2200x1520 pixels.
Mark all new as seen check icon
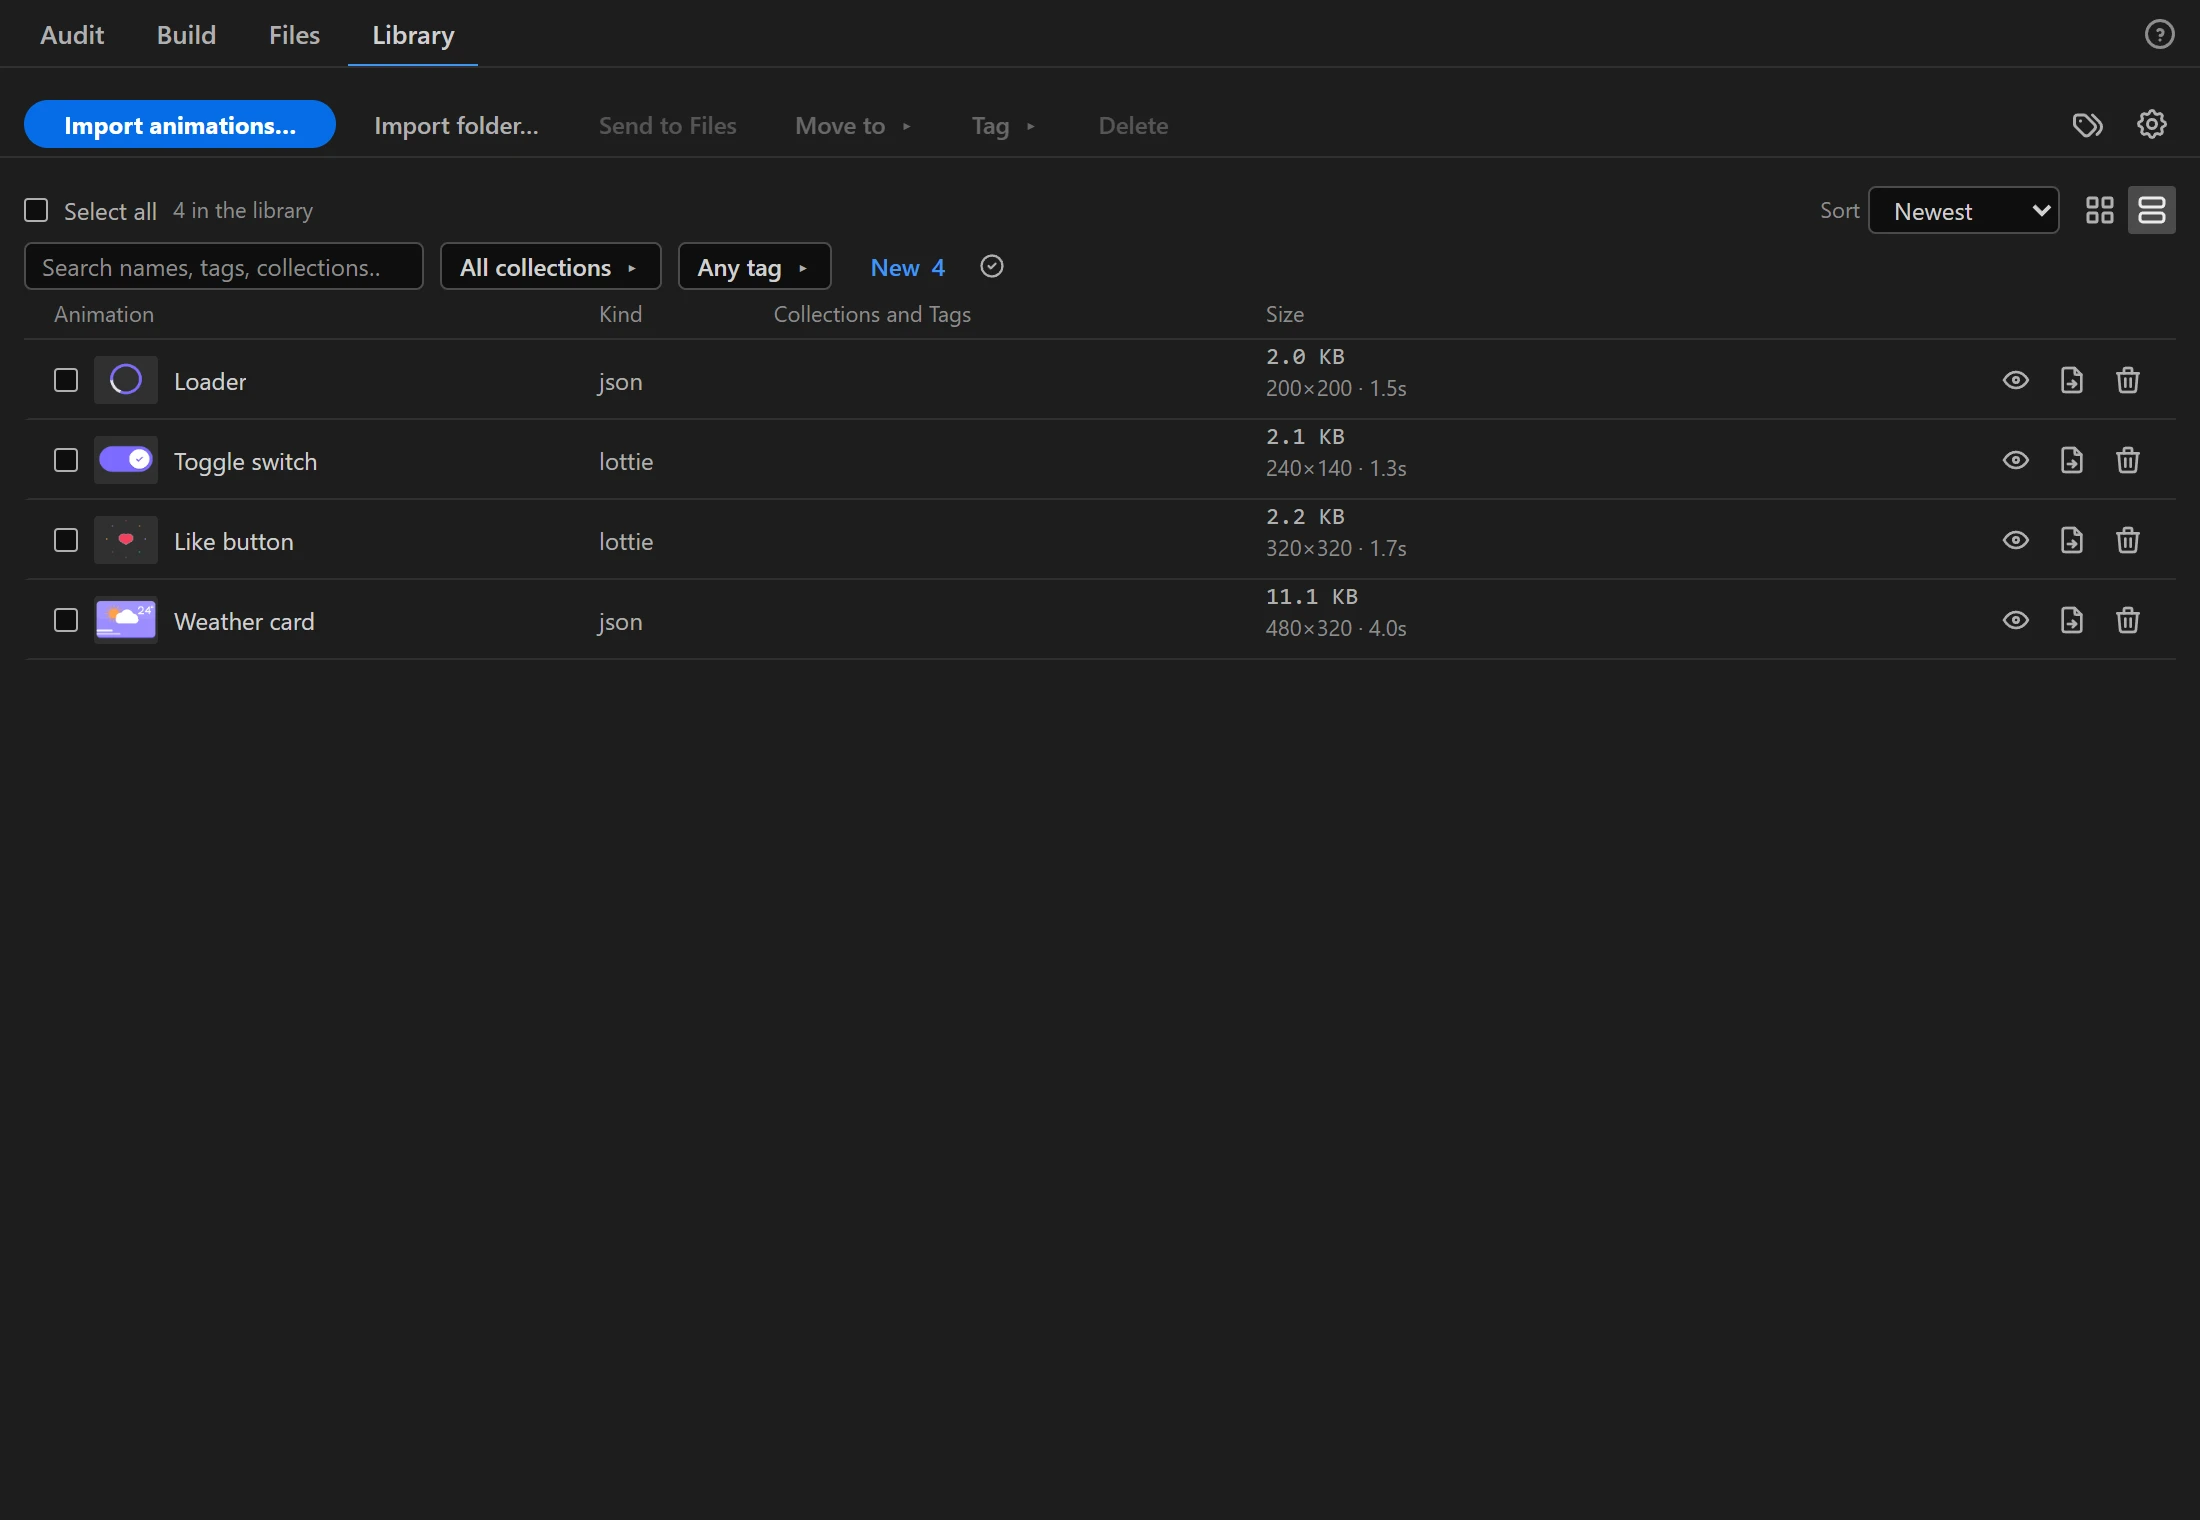coord(991,266)
